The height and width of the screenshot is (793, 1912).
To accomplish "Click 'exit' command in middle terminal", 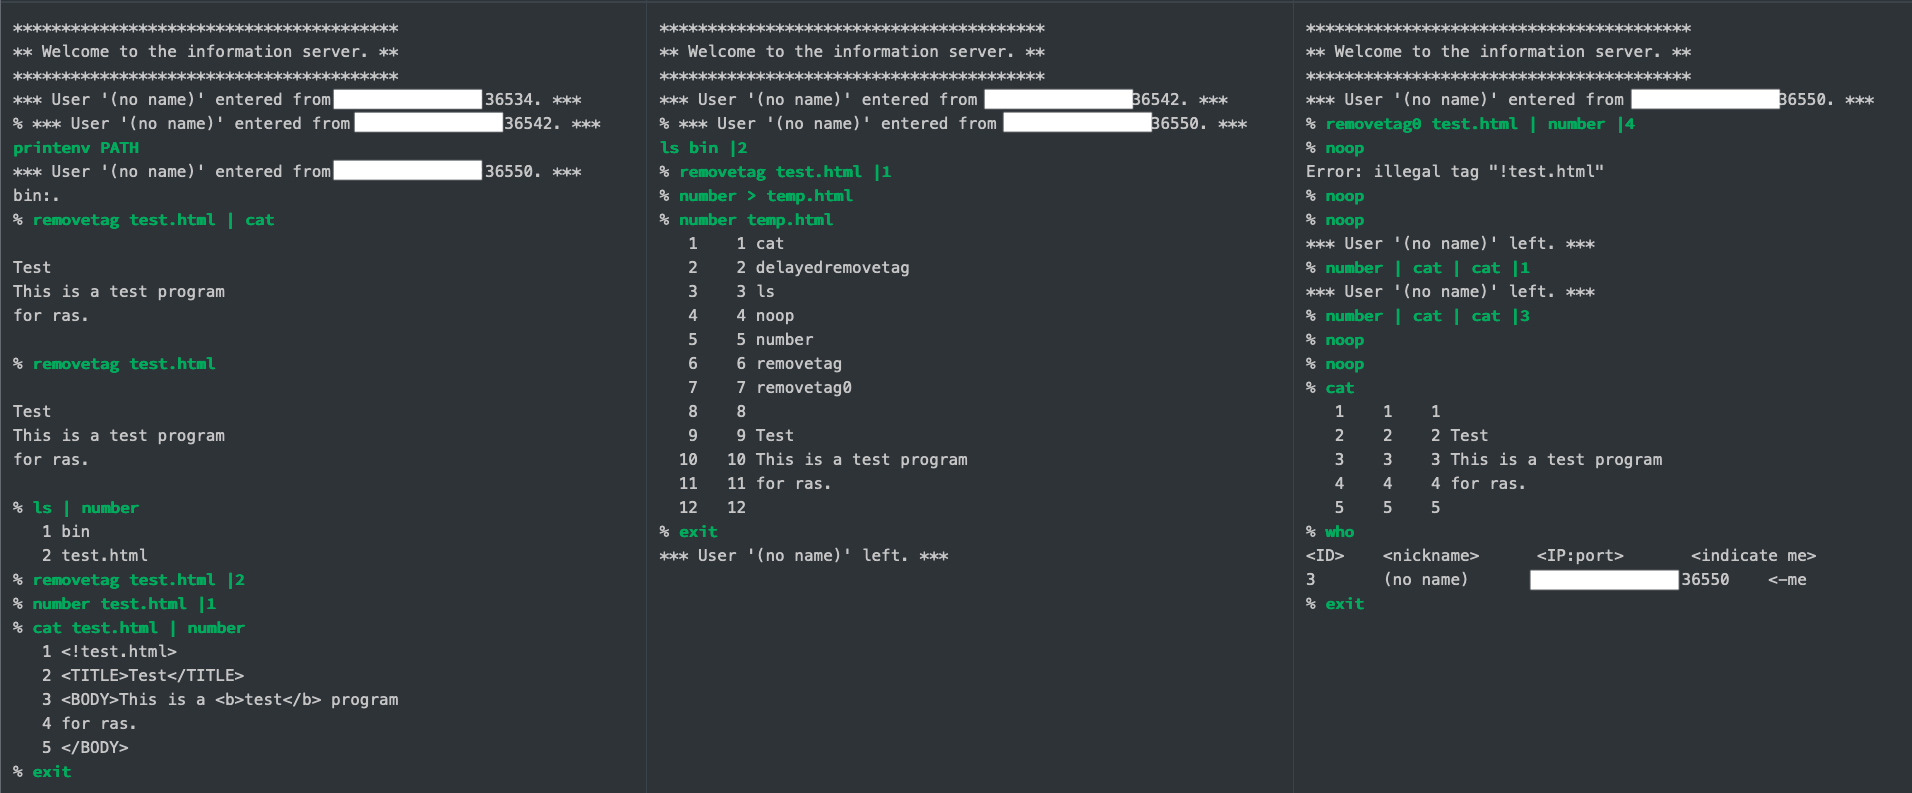I will (x=698, y=532).
